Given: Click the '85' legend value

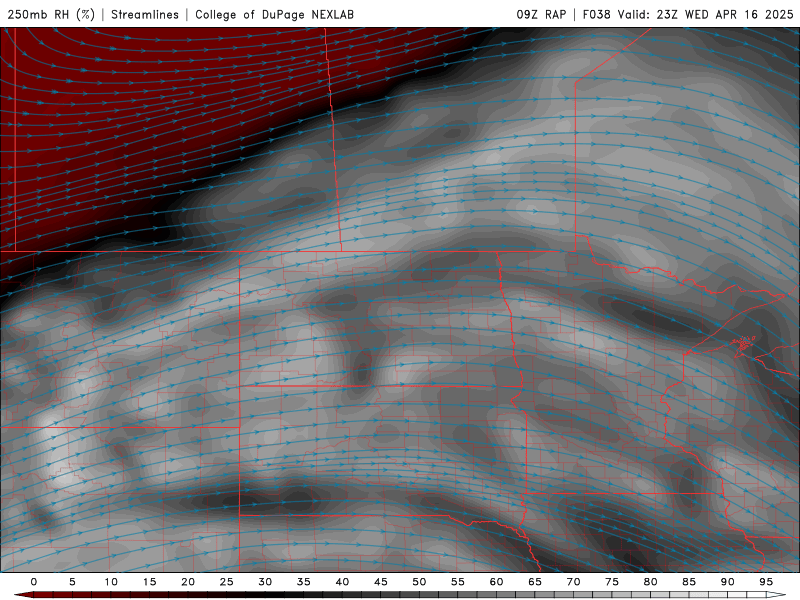Looking at the screenshot, I should coord(689,582).
